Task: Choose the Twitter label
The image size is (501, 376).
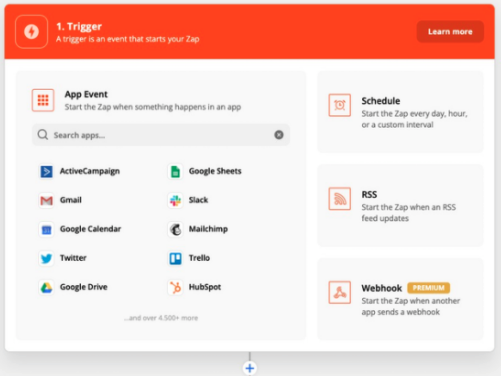Action: (x=73, y=258)
